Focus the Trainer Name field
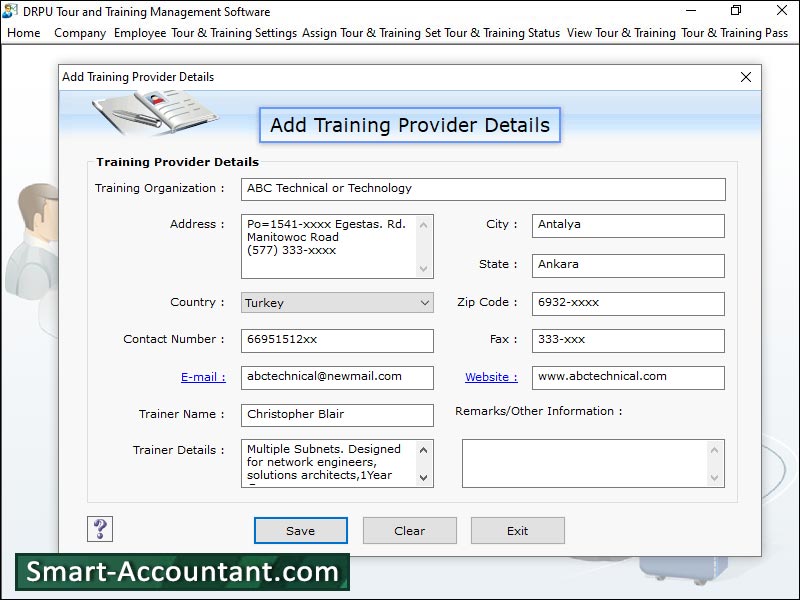 click(x=337, y=415)
